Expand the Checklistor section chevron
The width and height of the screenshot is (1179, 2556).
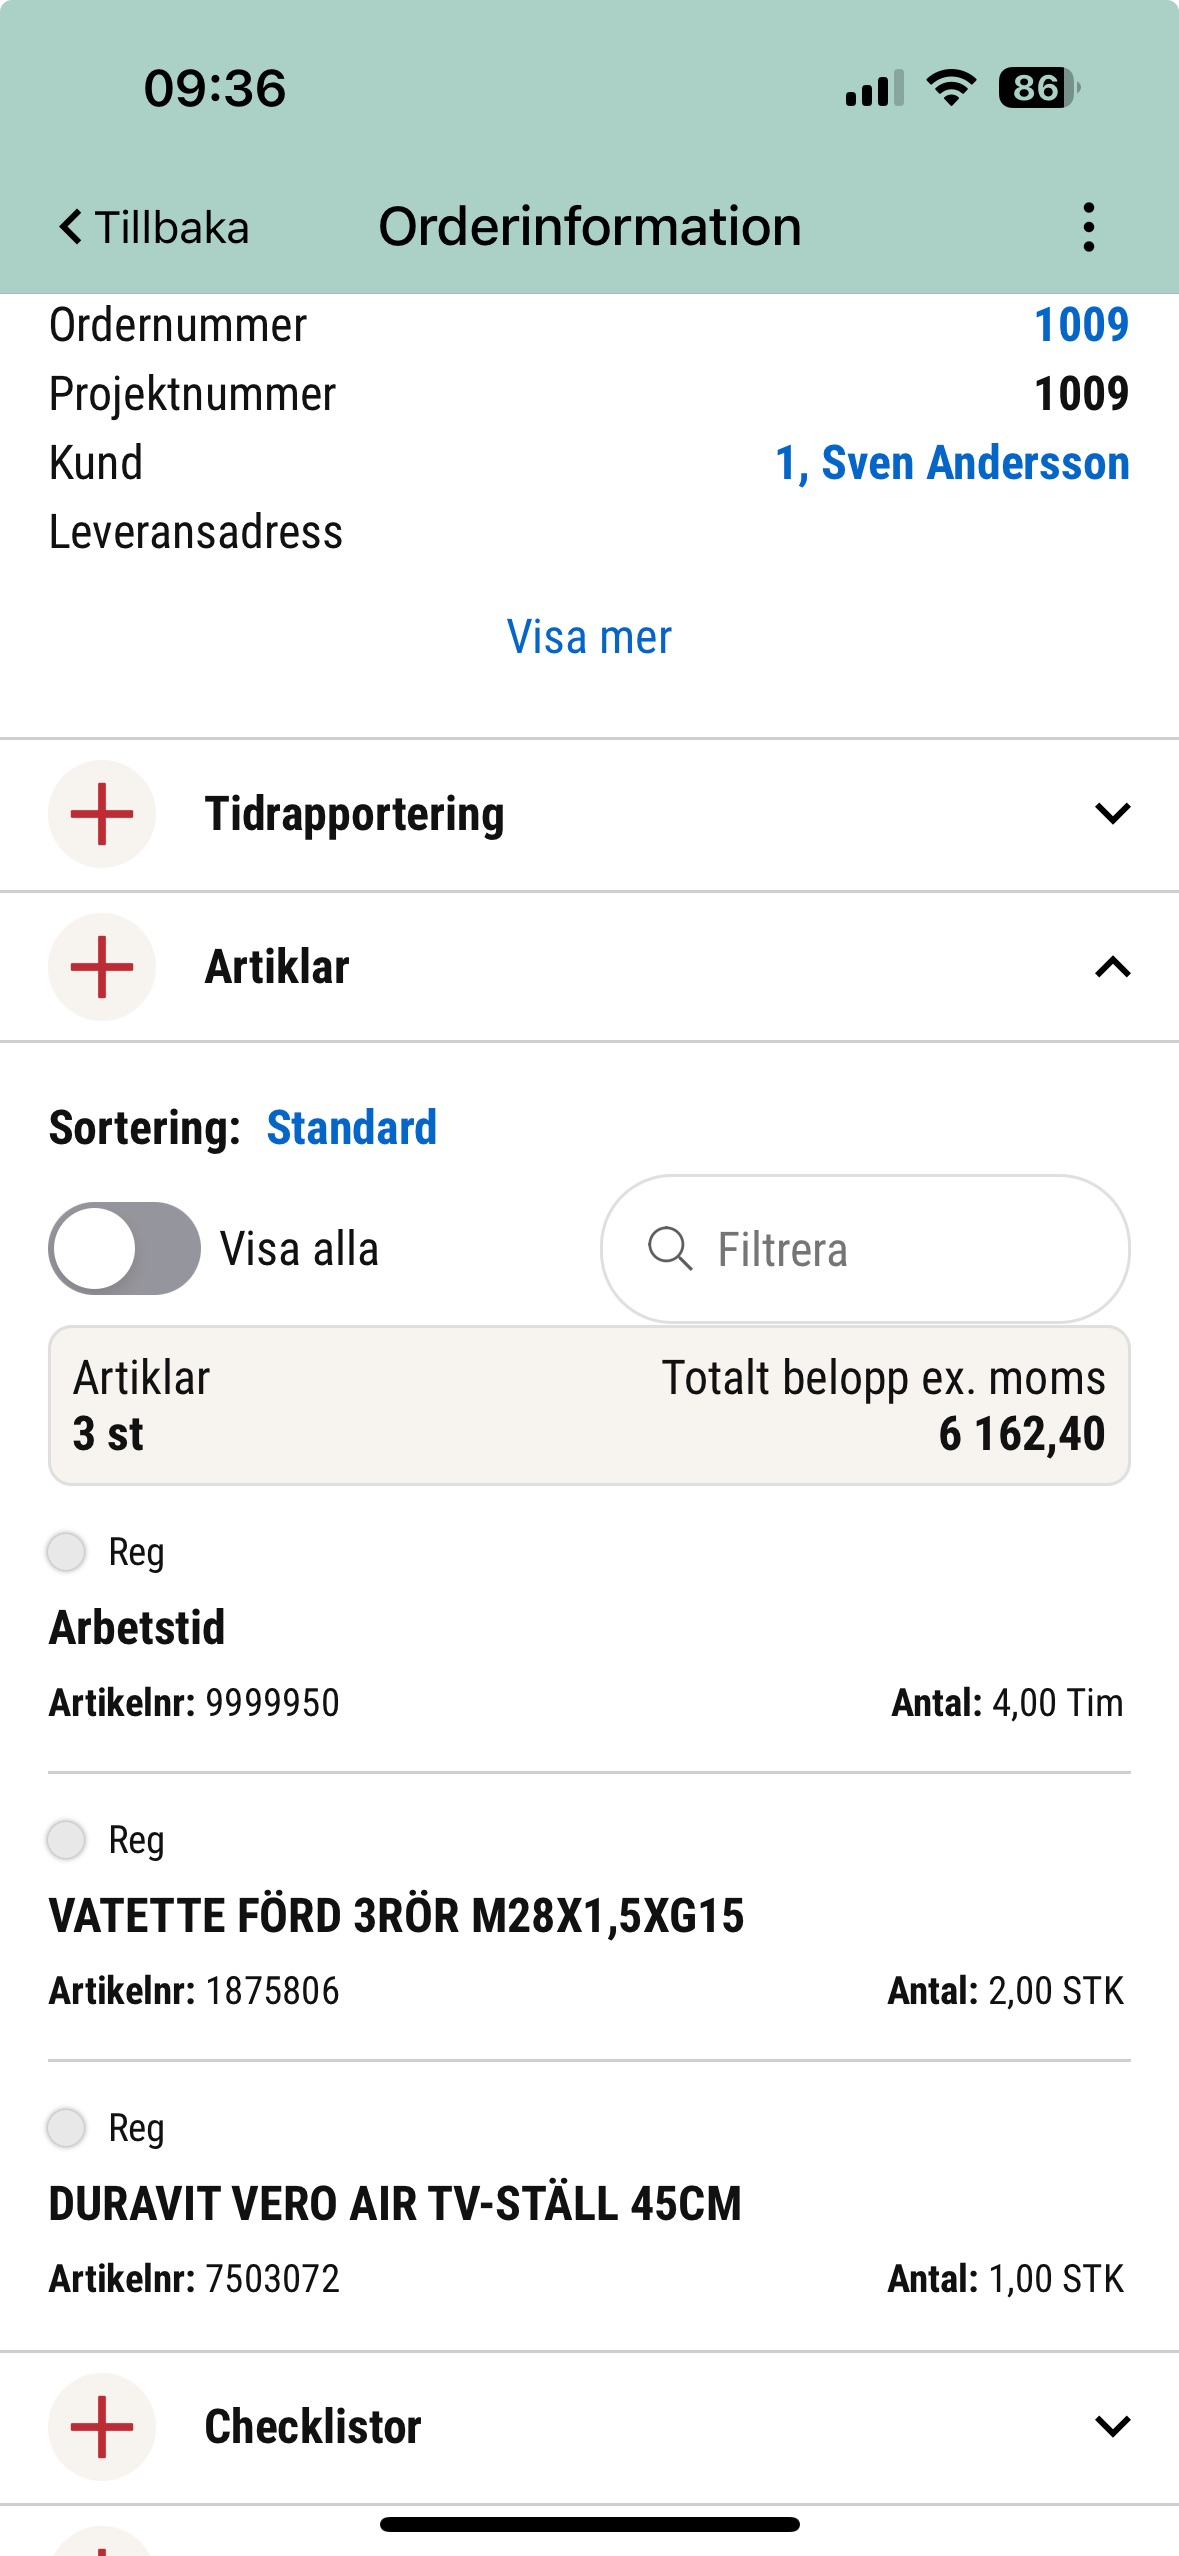coord(1112,2426)
